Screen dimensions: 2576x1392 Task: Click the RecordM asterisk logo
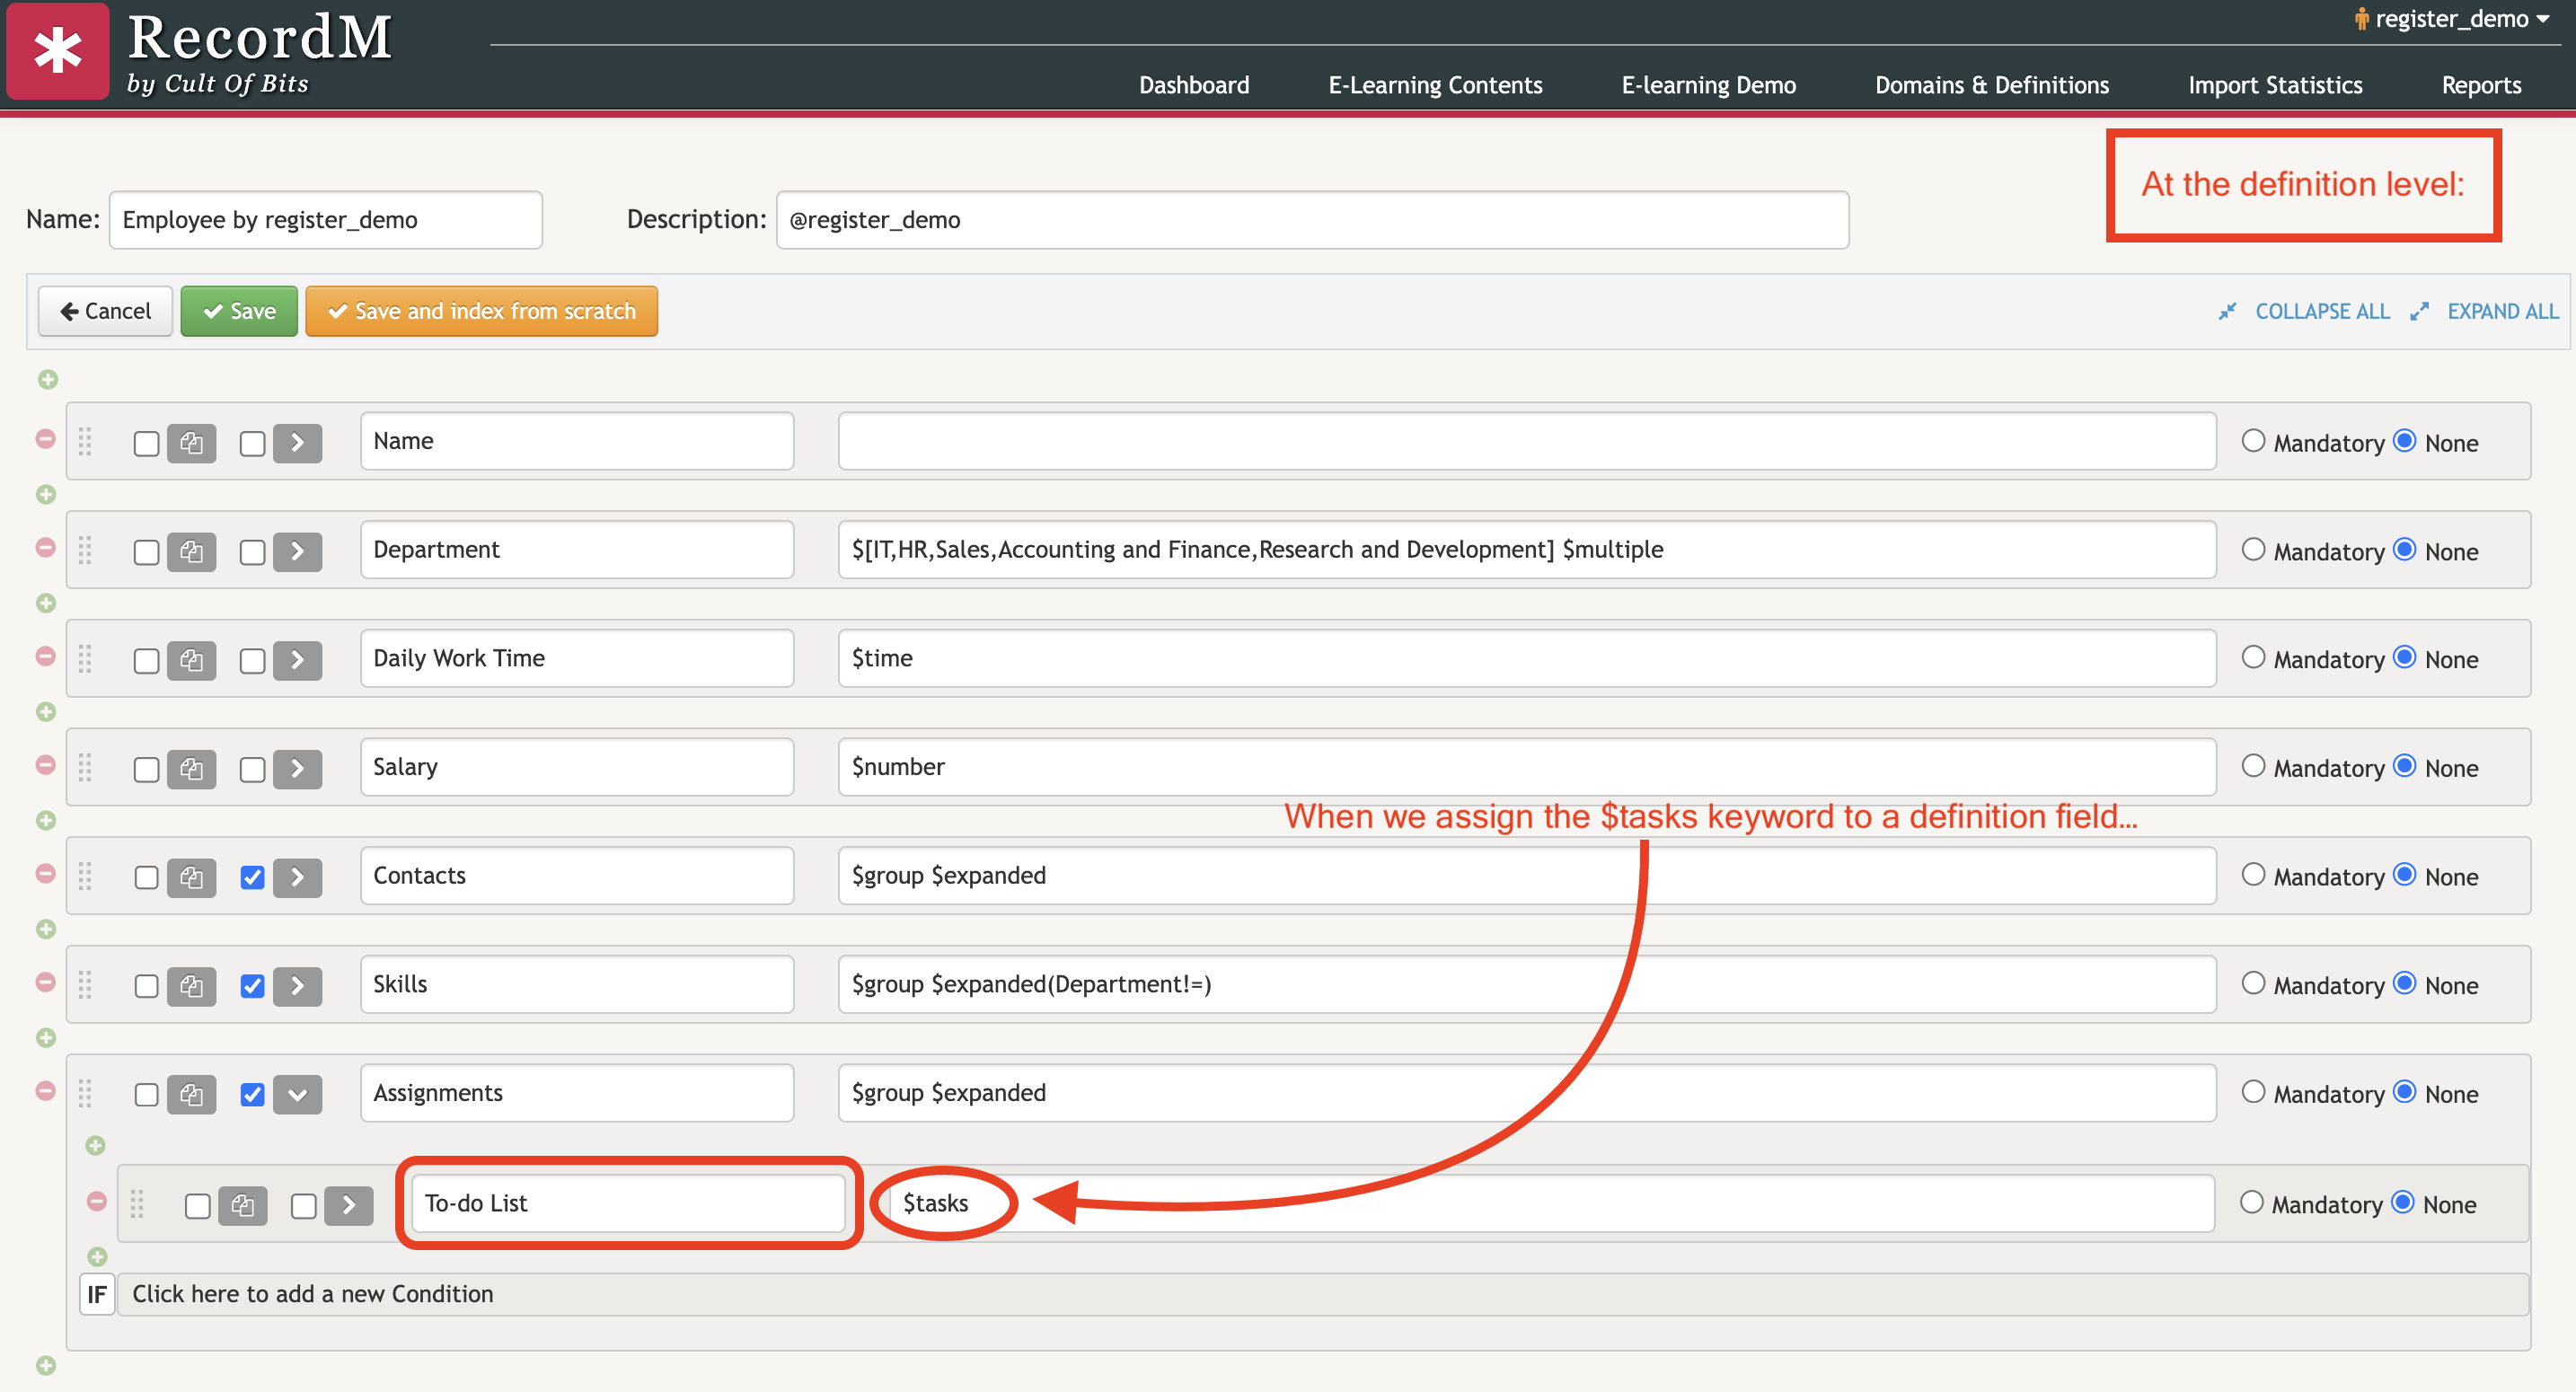point(58,51)
